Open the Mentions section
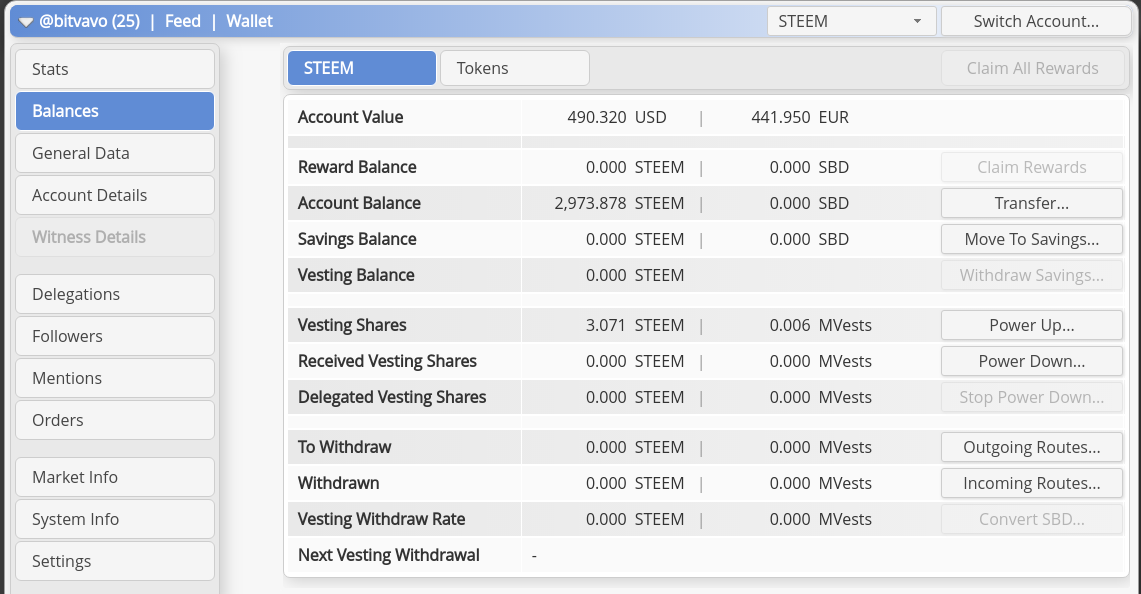Screen dimensions: 1141x594 pyautogui.click(x=115, y=378)
